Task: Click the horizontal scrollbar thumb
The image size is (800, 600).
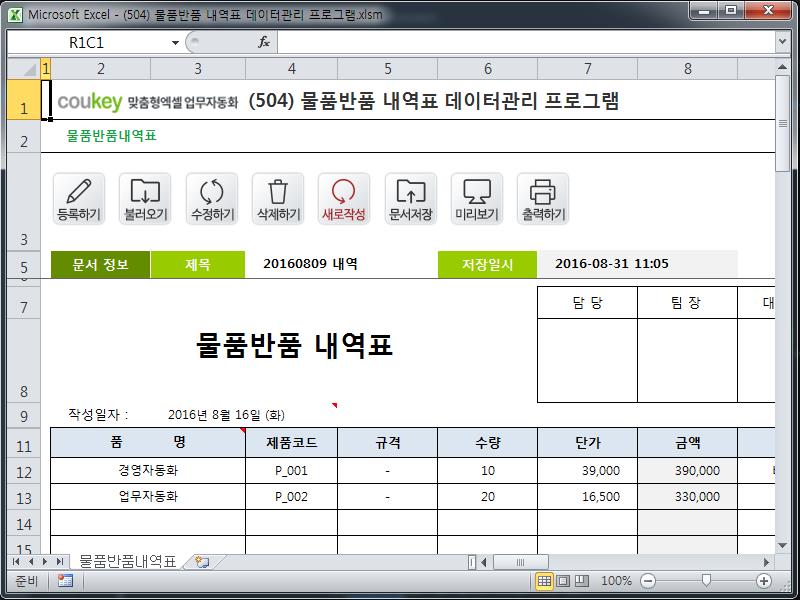Action: 520,562
